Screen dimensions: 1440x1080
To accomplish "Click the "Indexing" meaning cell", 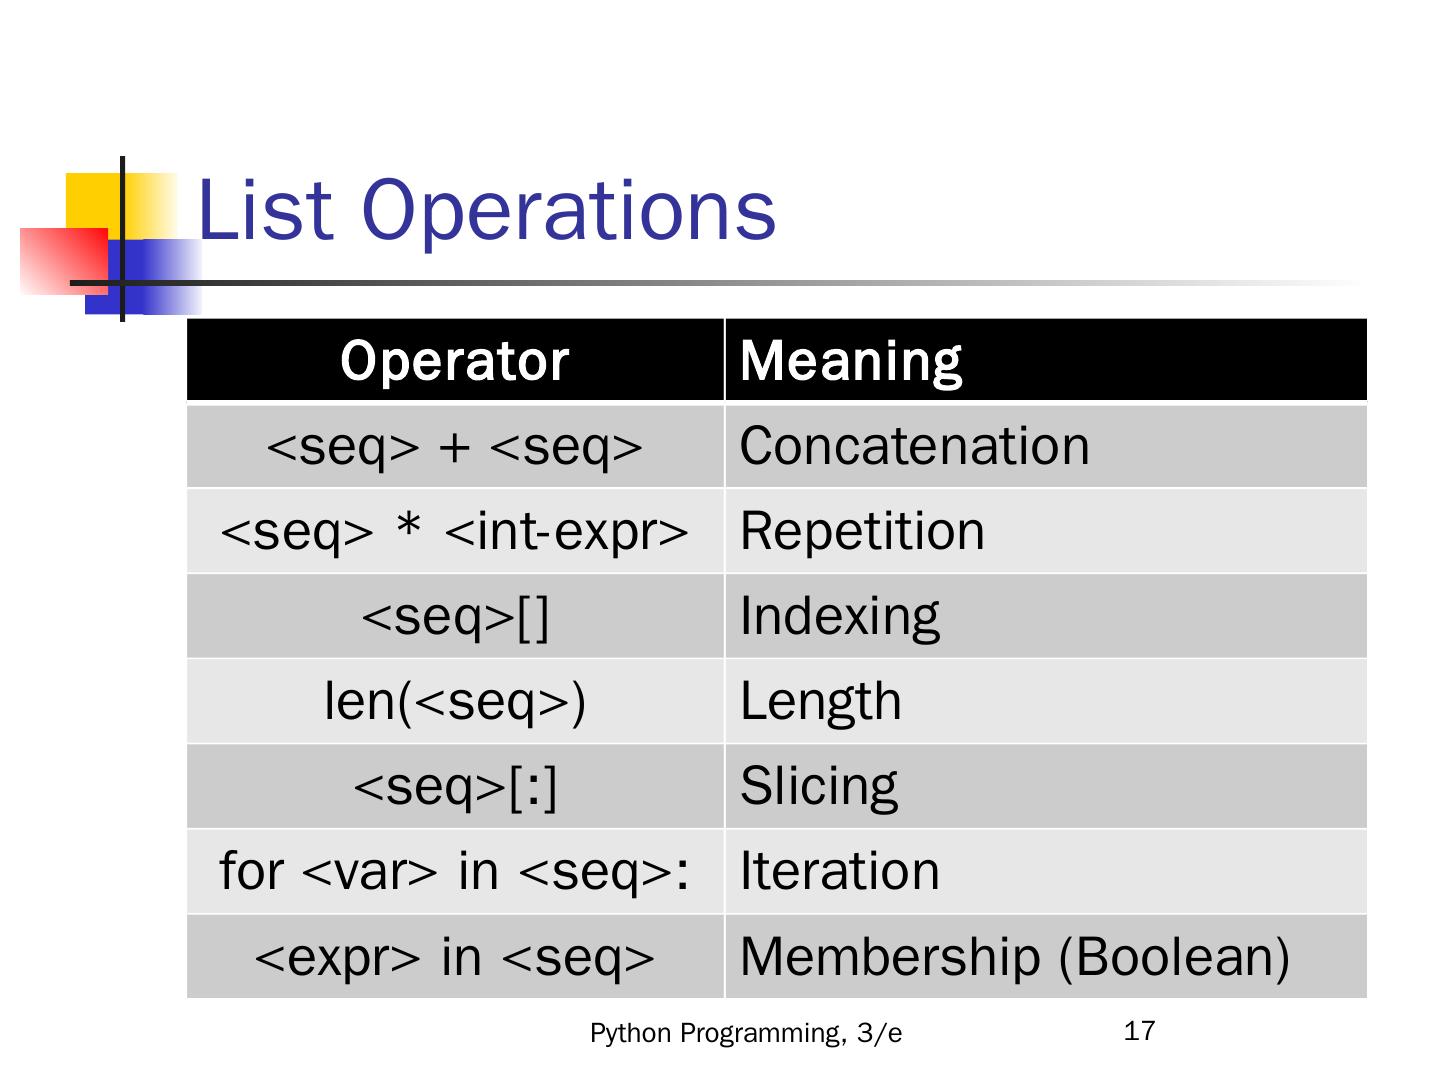I will (840, 616).
